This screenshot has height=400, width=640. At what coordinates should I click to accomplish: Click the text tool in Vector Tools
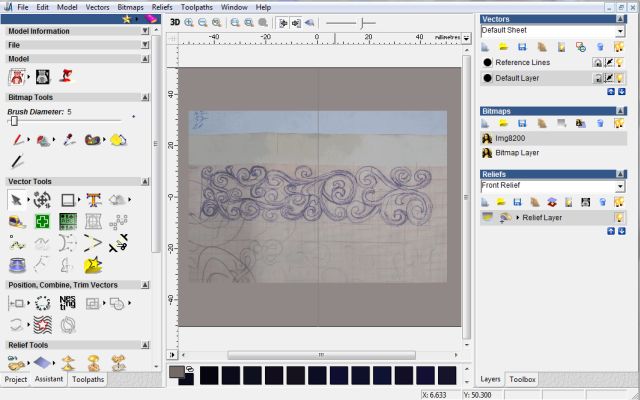point(94,200)
